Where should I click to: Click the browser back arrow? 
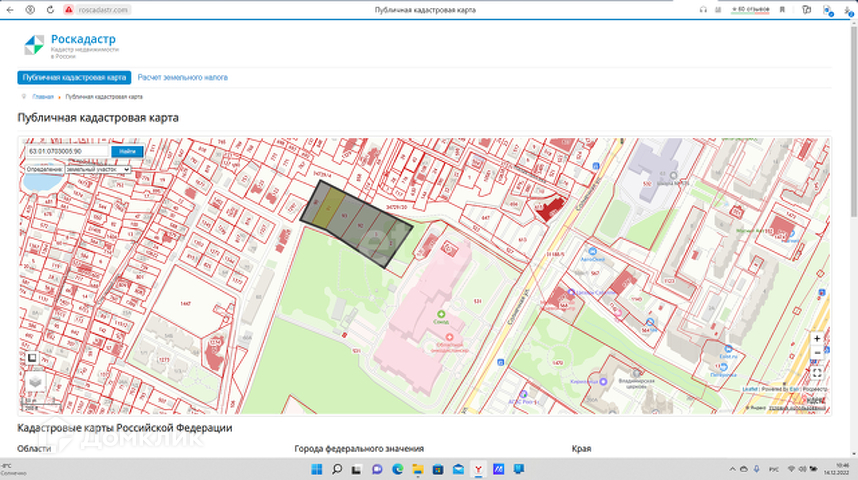click(11, 9)
